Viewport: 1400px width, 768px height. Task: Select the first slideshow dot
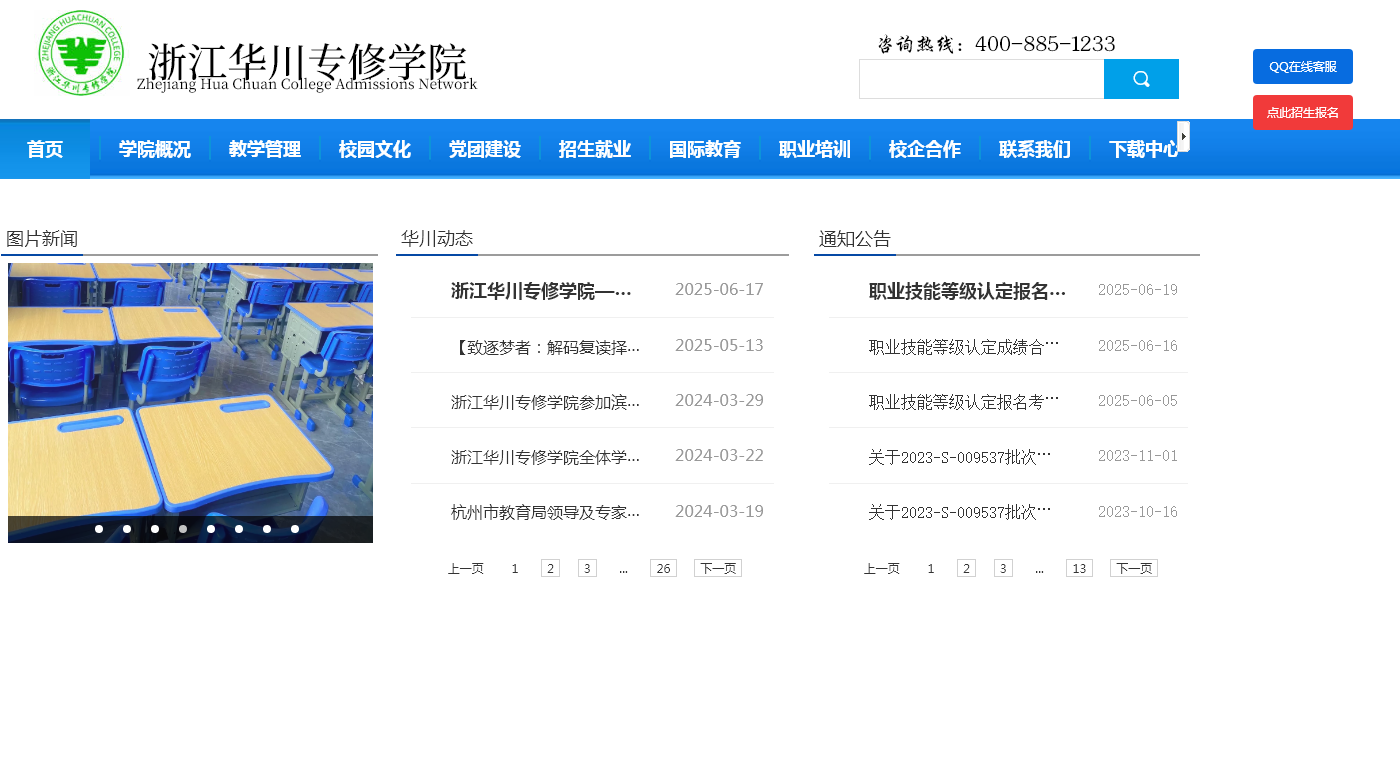[x=99, y=529]
